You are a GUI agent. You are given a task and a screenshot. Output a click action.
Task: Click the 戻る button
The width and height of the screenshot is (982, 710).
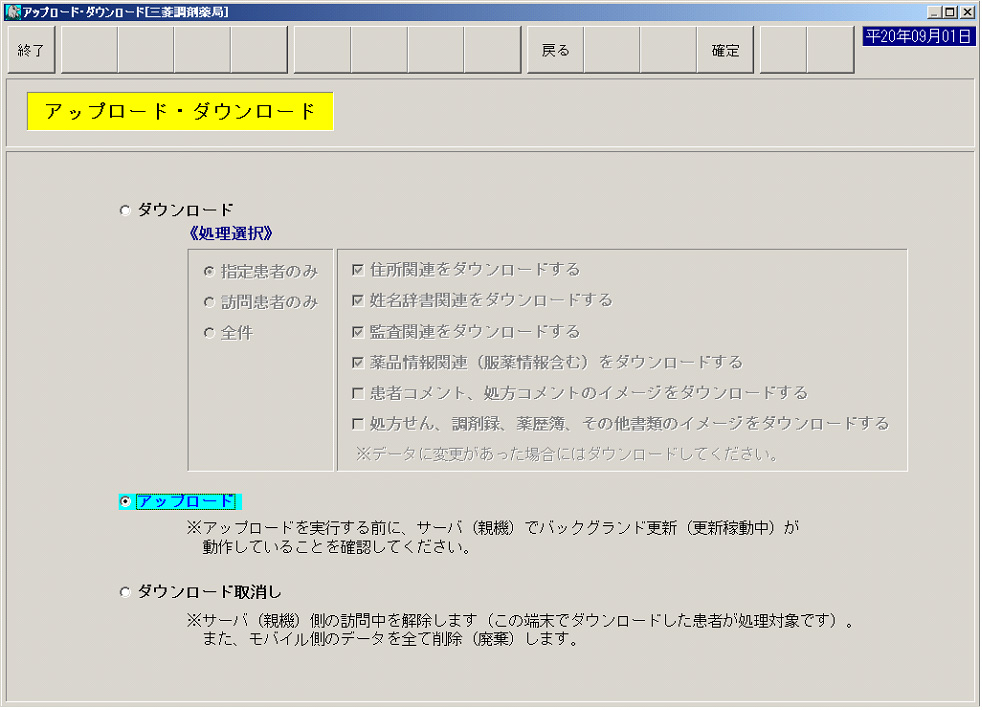556,50
